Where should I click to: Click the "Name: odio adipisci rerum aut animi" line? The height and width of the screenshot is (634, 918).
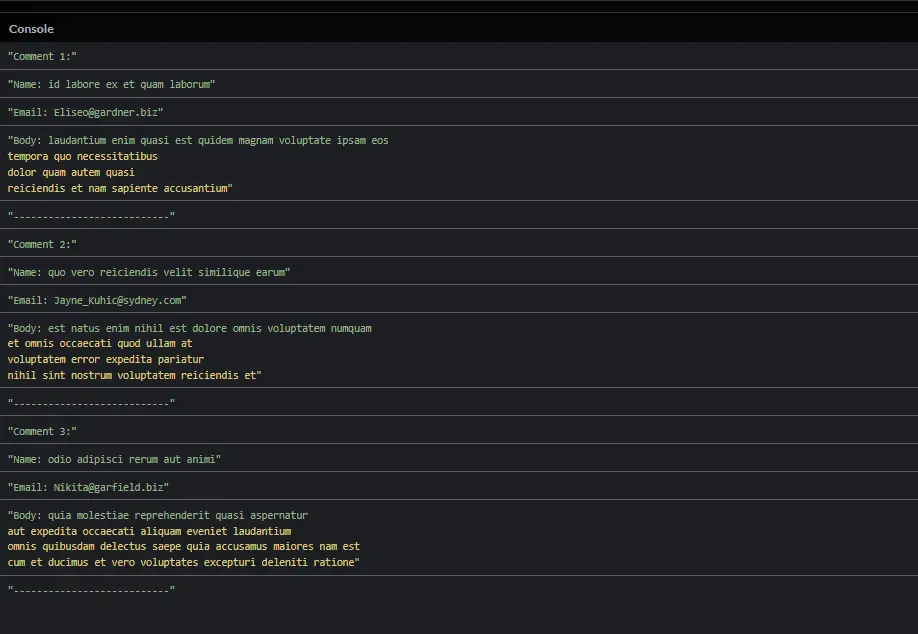click(114, 459)
